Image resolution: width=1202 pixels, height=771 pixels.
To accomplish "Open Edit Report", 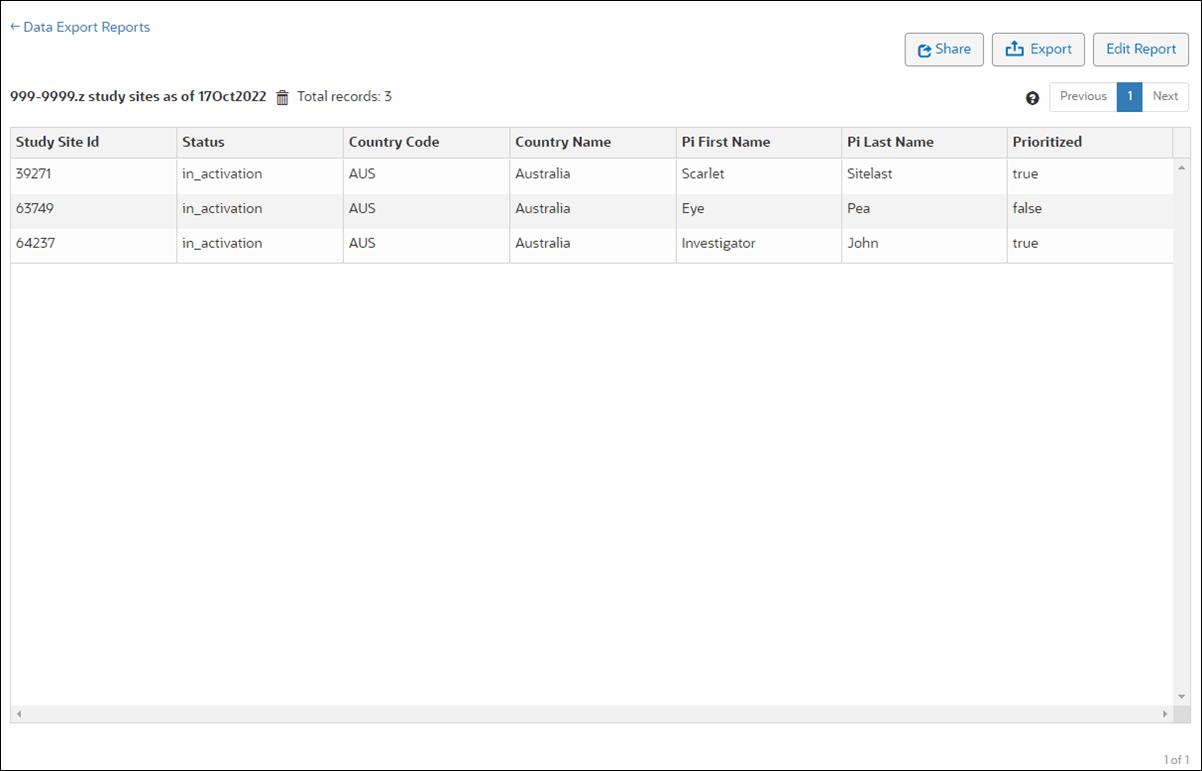I will (x=1140, y=49).
